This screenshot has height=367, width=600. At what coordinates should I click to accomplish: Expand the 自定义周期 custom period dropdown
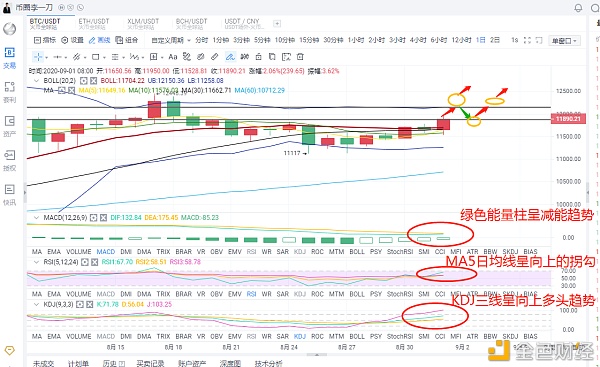click(171, 40)
